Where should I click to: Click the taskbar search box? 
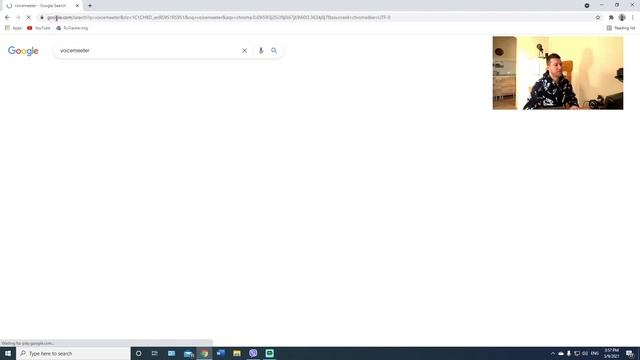pos(73,353)
